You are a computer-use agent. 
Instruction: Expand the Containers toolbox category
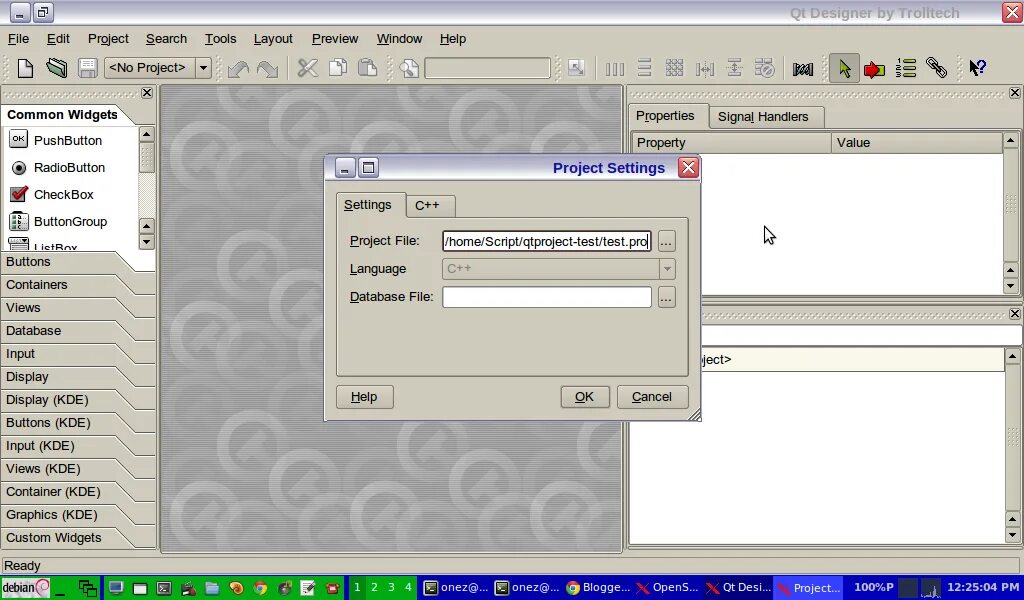(x=78, y=285)
